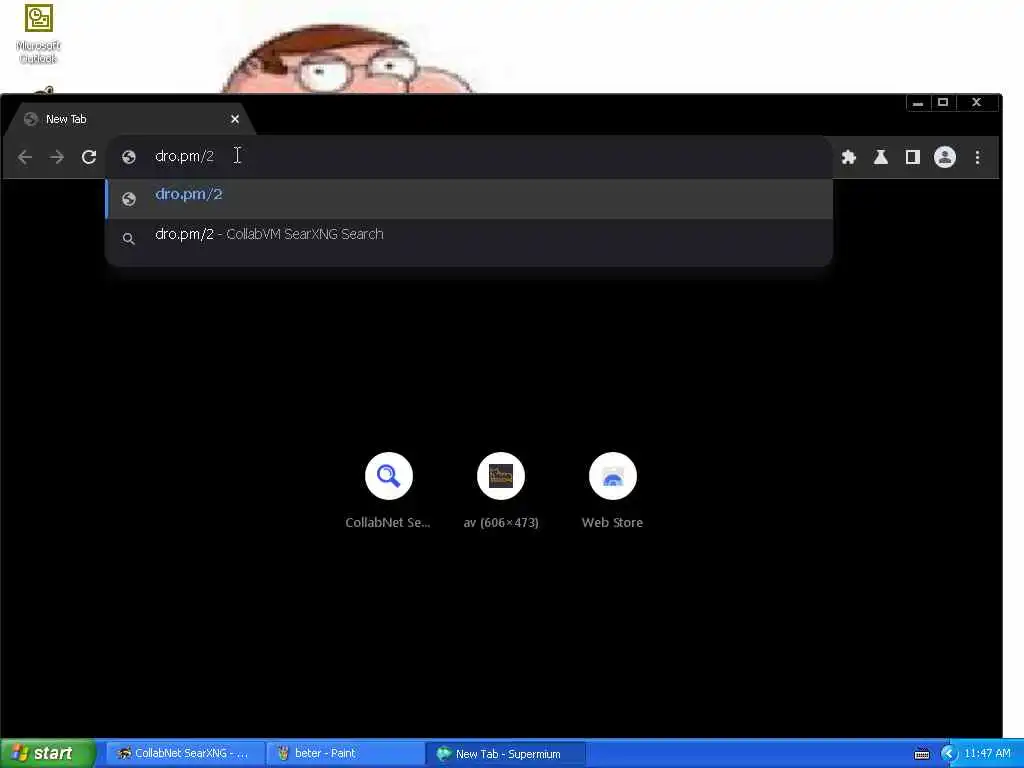Toggle the side panel icon

pos(912,157)
